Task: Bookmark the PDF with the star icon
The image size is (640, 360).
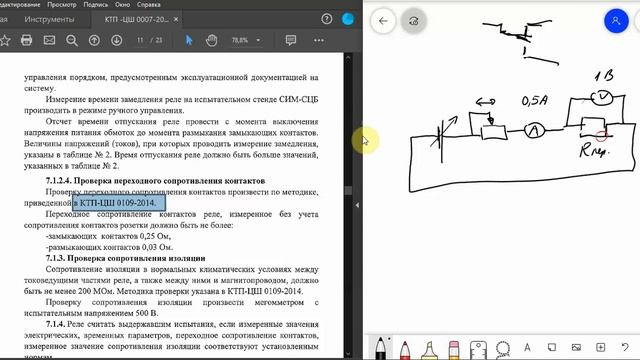Action: (x=5, y=40)
